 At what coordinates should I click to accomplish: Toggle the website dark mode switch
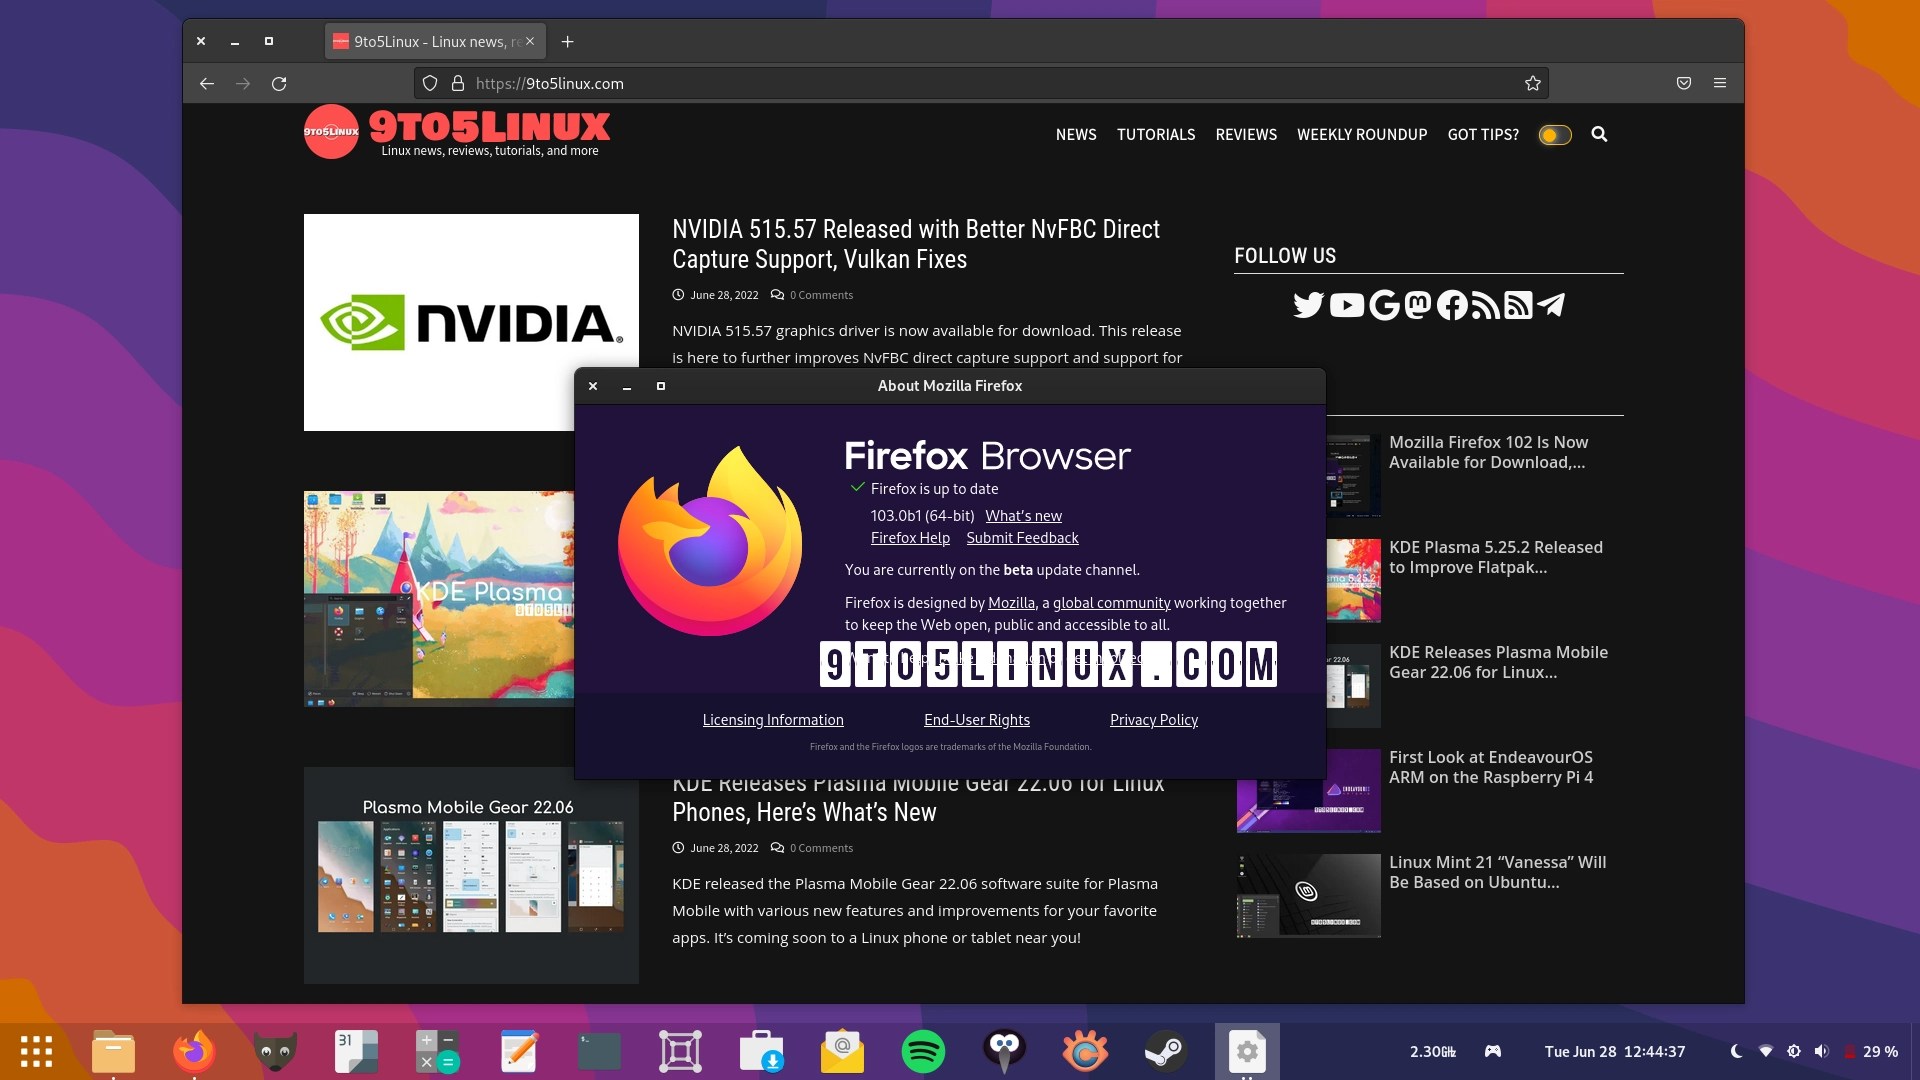1555,135
